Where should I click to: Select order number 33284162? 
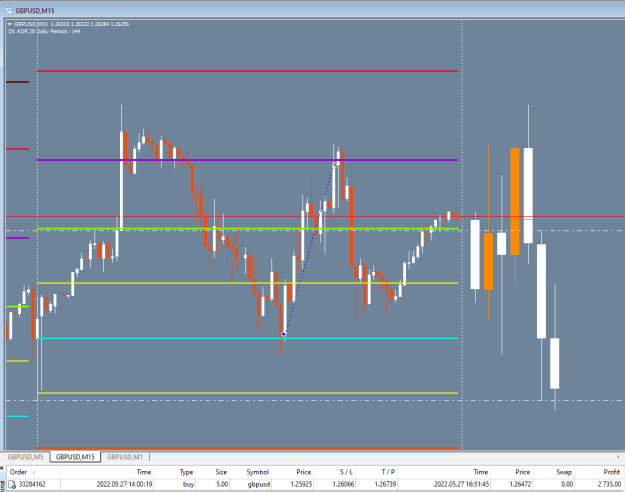tap(32, 484)
